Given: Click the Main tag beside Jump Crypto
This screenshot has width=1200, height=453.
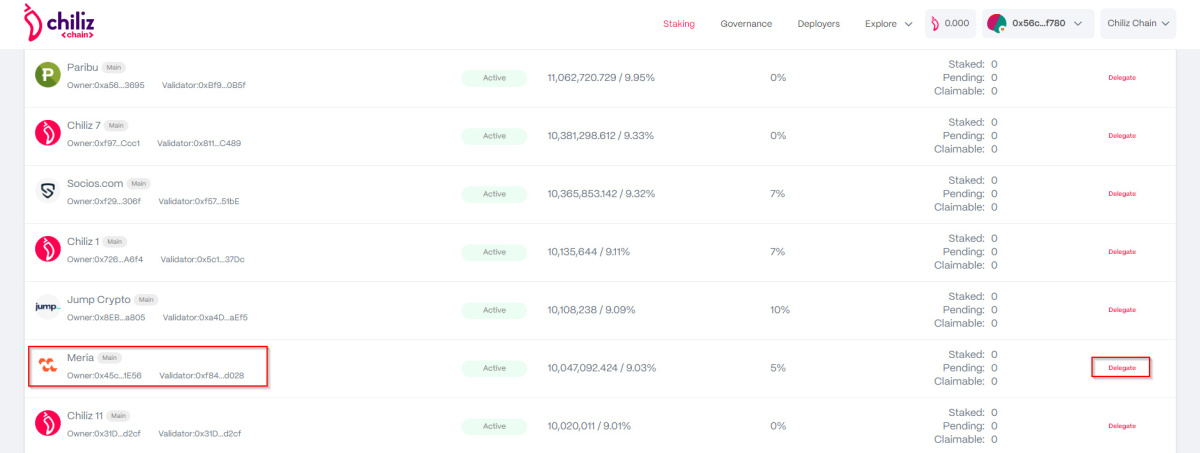Looking at the screenshot, I should (x=147, y=299).
